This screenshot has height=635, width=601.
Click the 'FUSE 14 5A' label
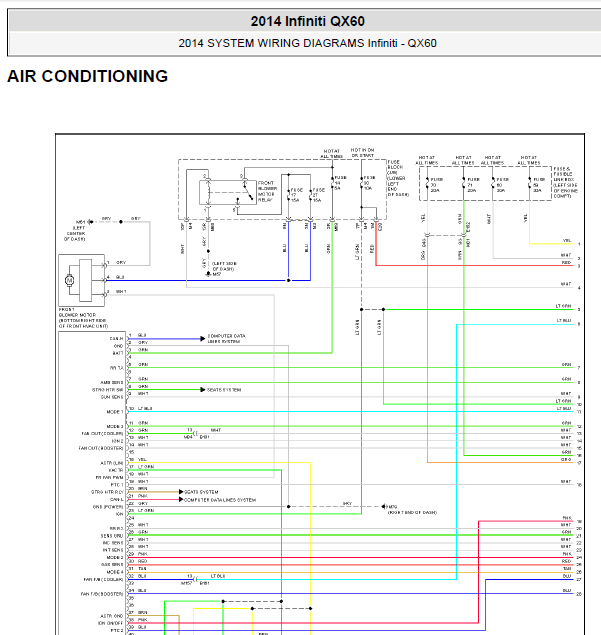point(340,183)
